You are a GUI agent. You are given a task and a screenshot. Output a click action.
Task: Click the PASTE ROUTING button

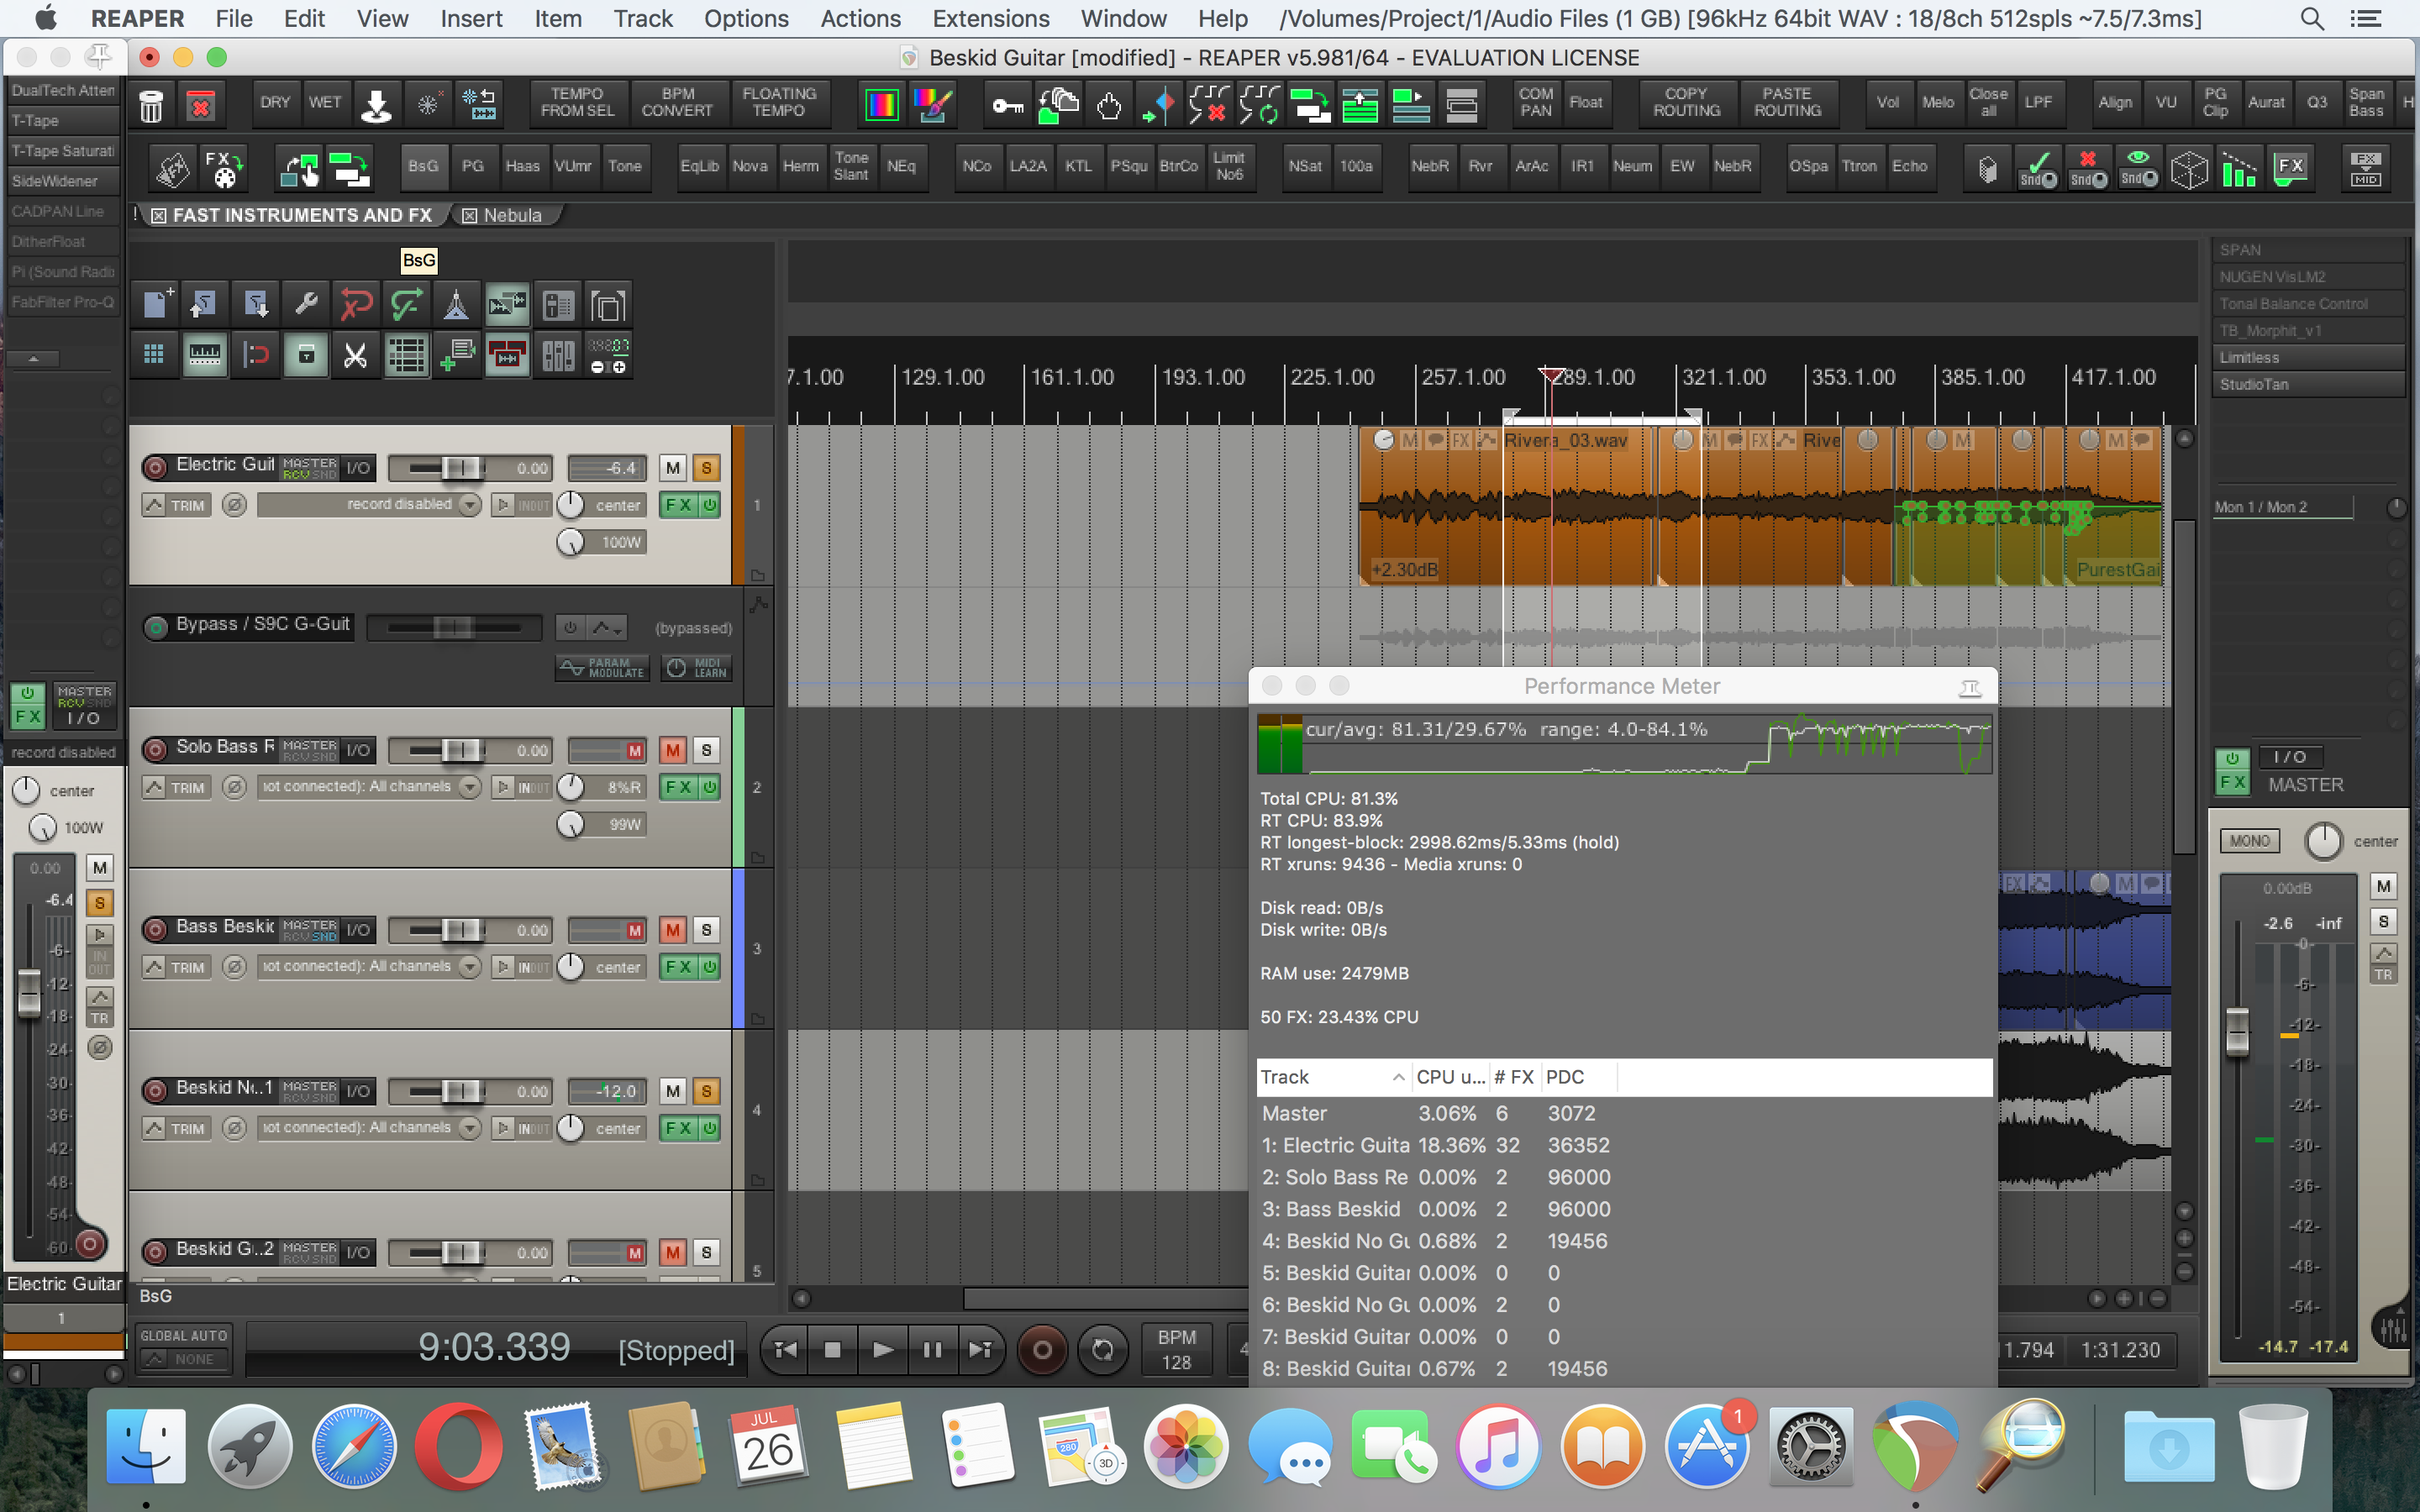(x=1787, y=103)
